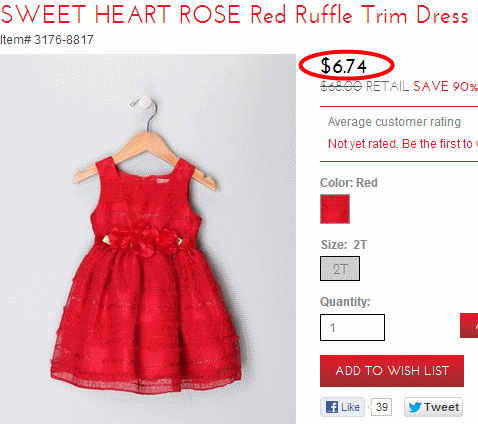The width and height of the screenshot is (478, 424).
Task: Open the 'Not yet rated' review link
Action: pyautogui.click(x=403, y=144)
